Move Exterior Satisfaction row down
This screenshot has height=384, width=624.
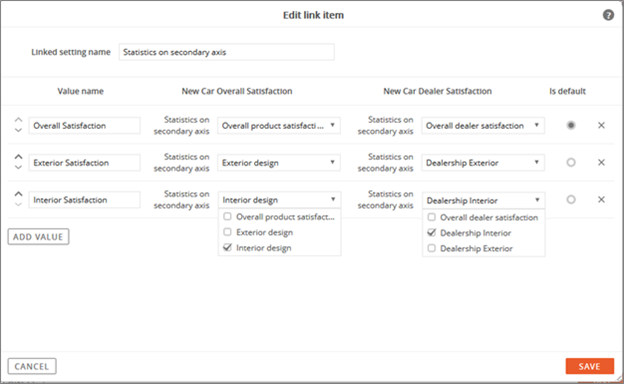click(x=18, y=167)
